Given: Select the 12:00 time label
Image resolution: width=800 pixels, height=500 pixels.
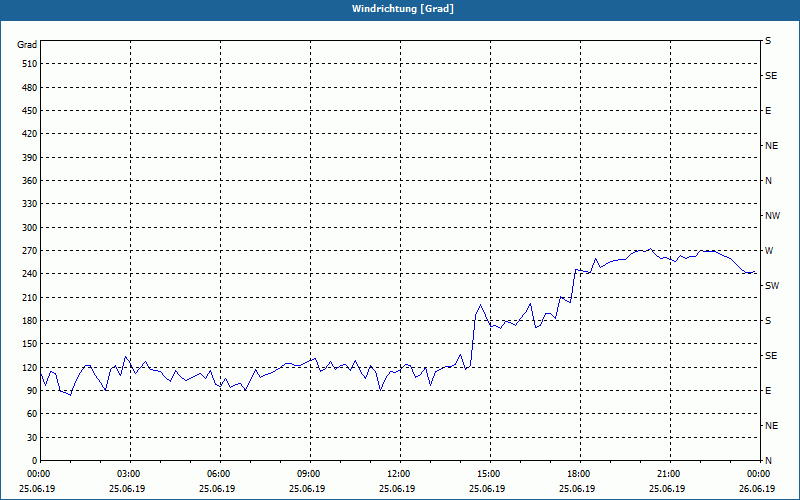Looking at the screenshot, I should click(x=400, y=474).
